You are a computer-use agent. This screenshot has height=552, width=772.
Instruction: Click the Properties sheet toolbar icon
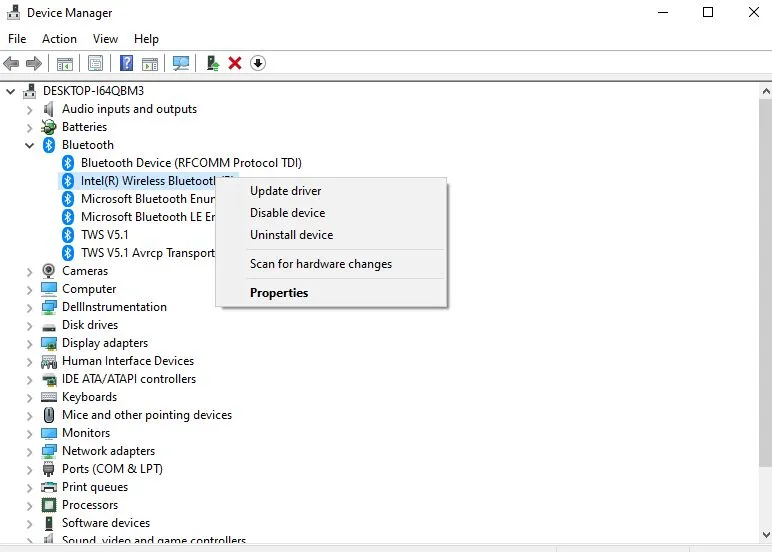96,63
